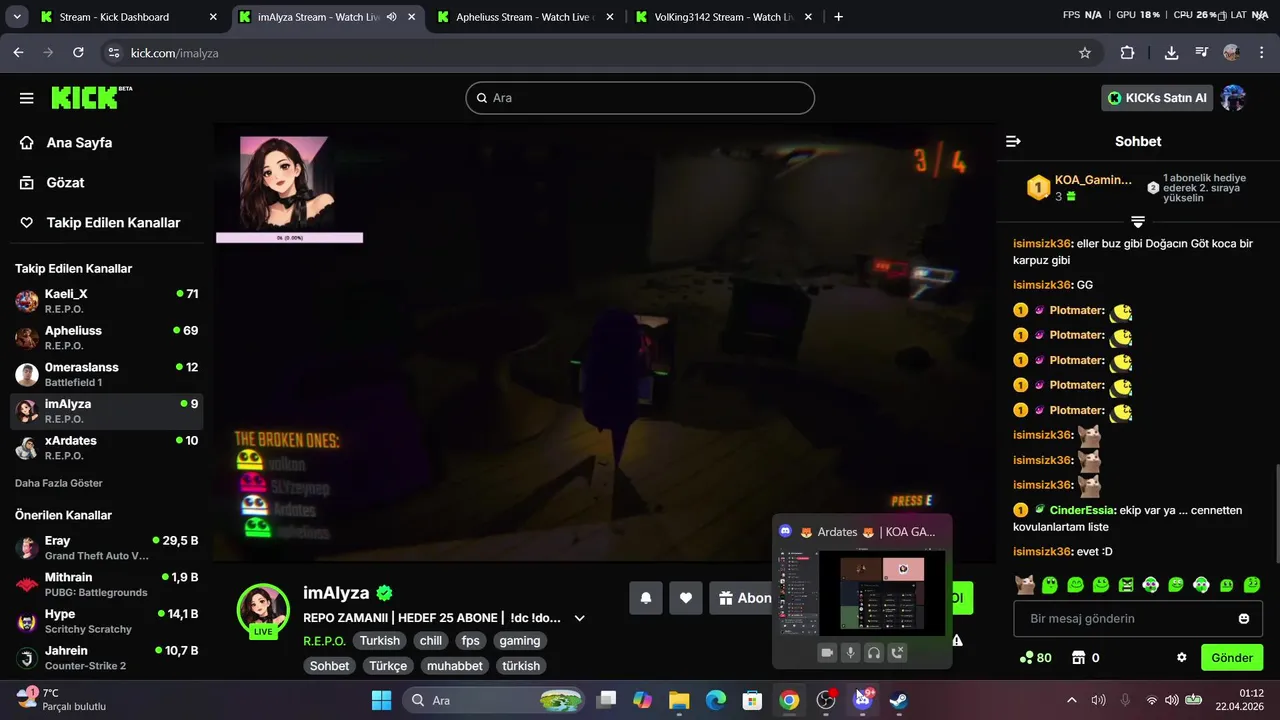
Task: Click the Gönder send button
Action: [1232, 658]
